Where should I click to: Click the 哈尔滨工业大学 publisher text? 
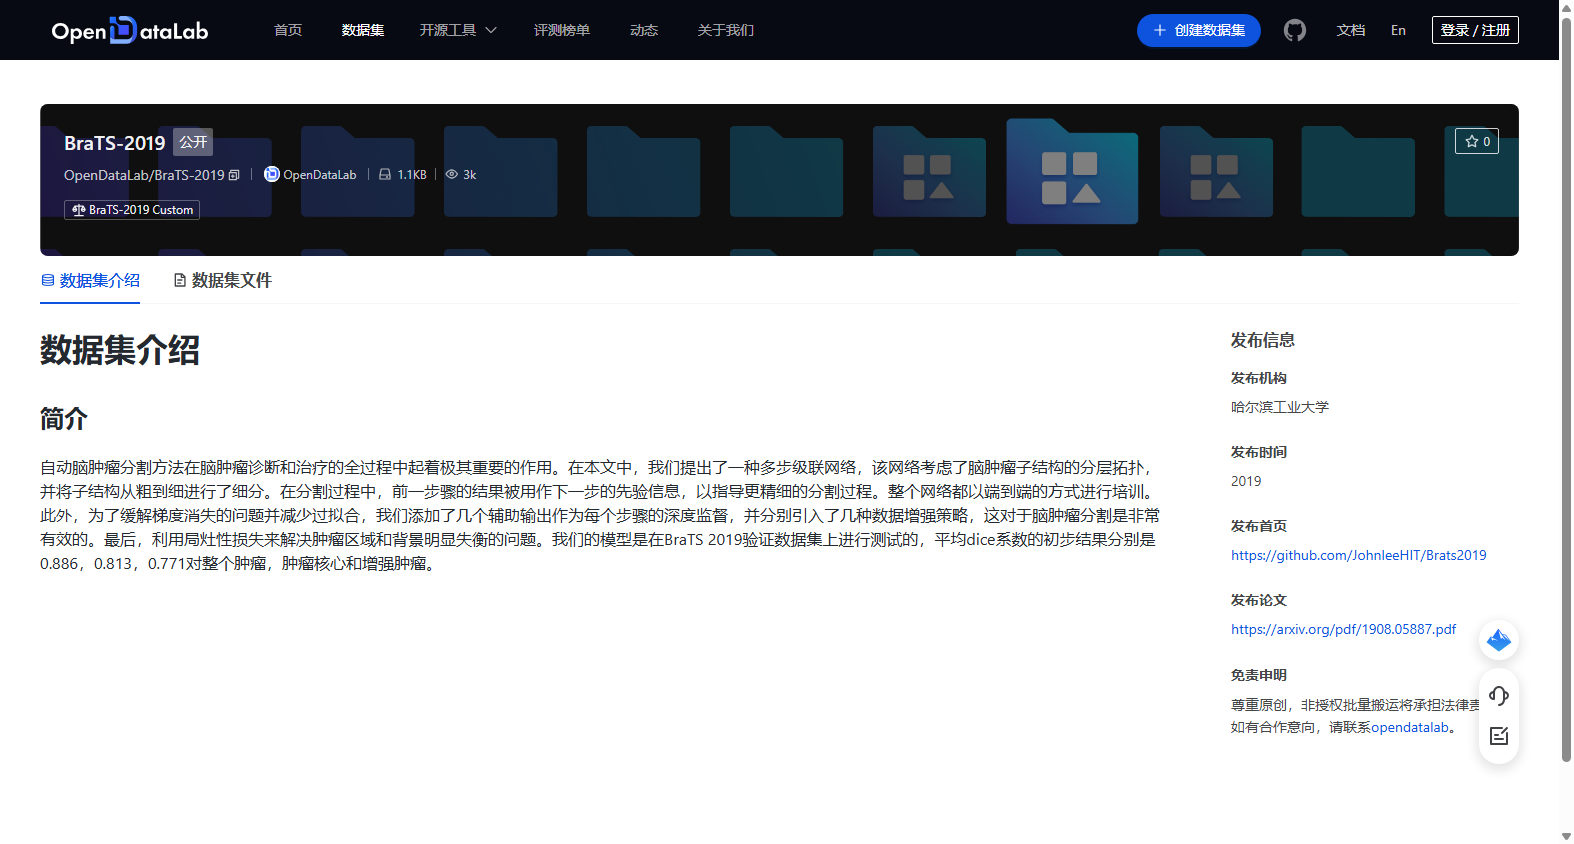[1280, 407]
